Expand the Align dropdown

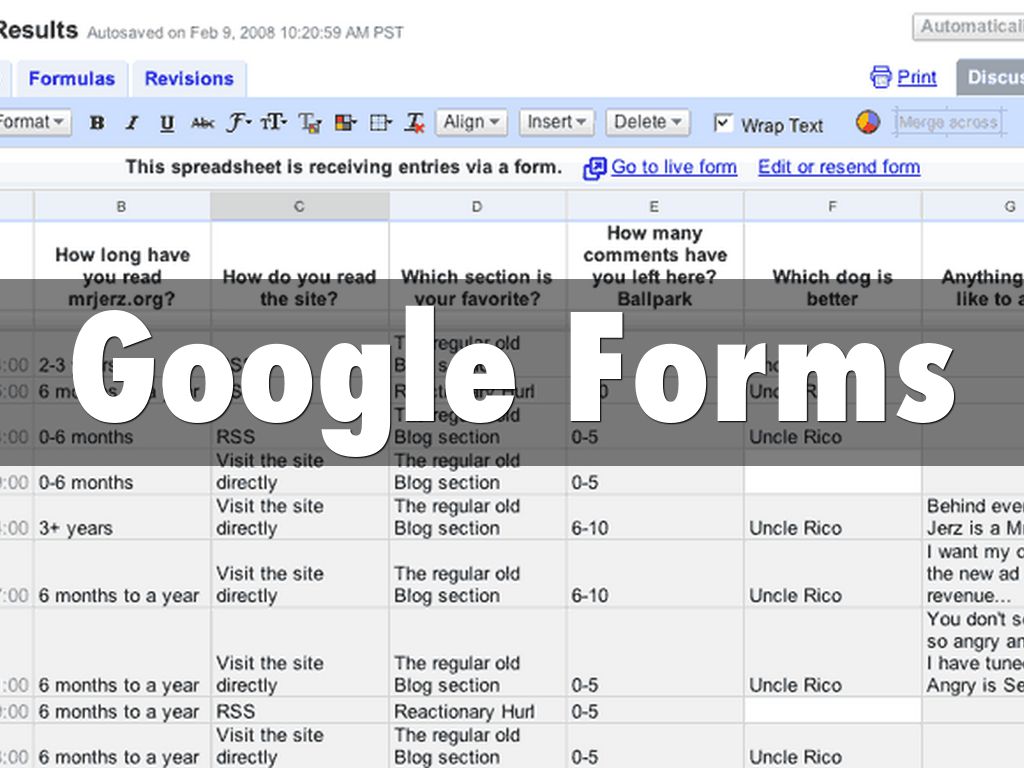[x=471, y=122]
